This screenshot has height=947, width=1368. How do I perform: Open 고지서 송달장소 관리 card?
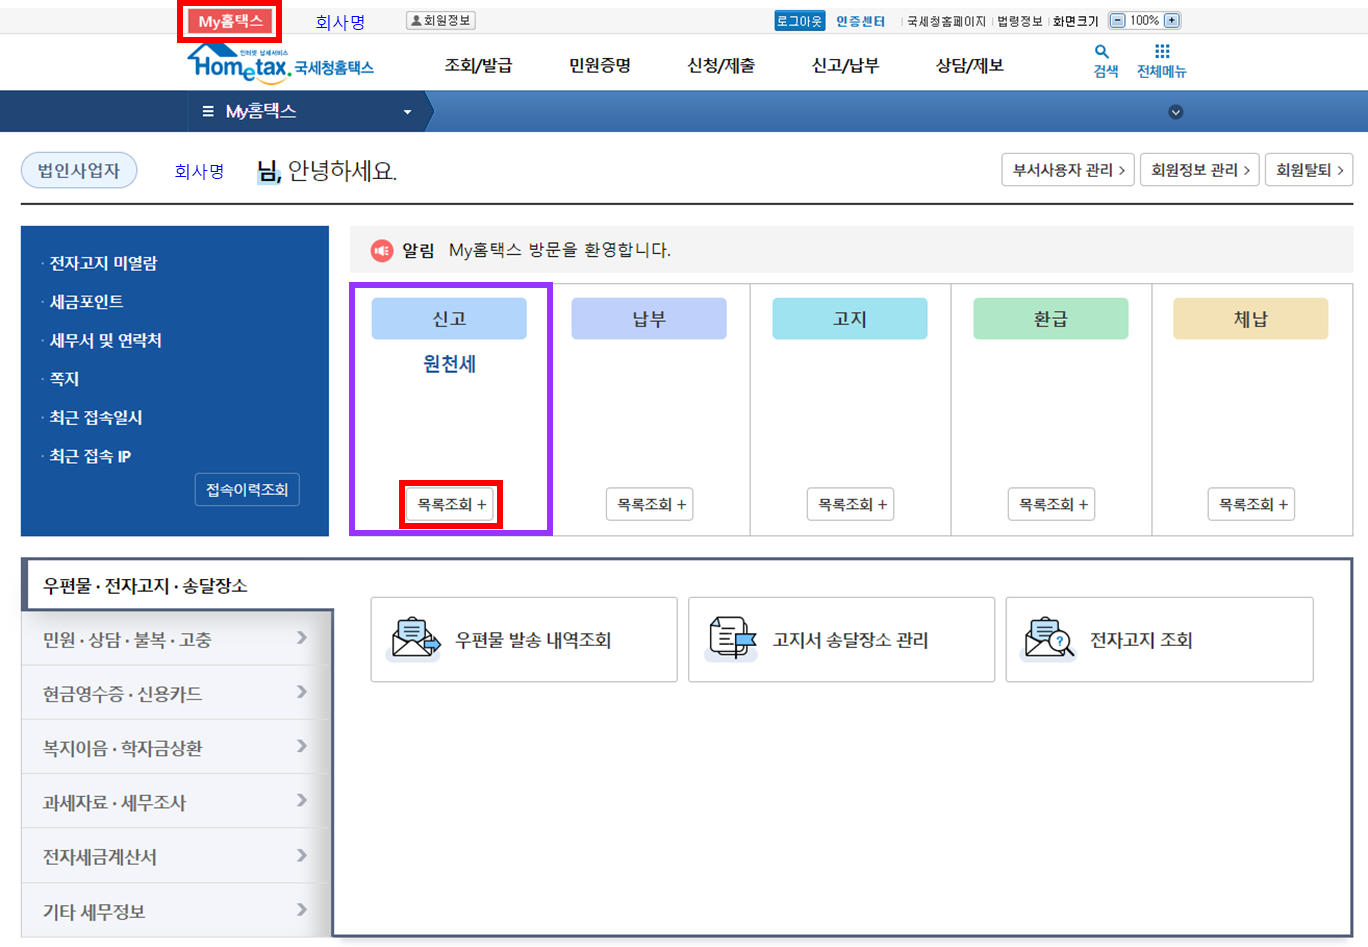[841, 640]
